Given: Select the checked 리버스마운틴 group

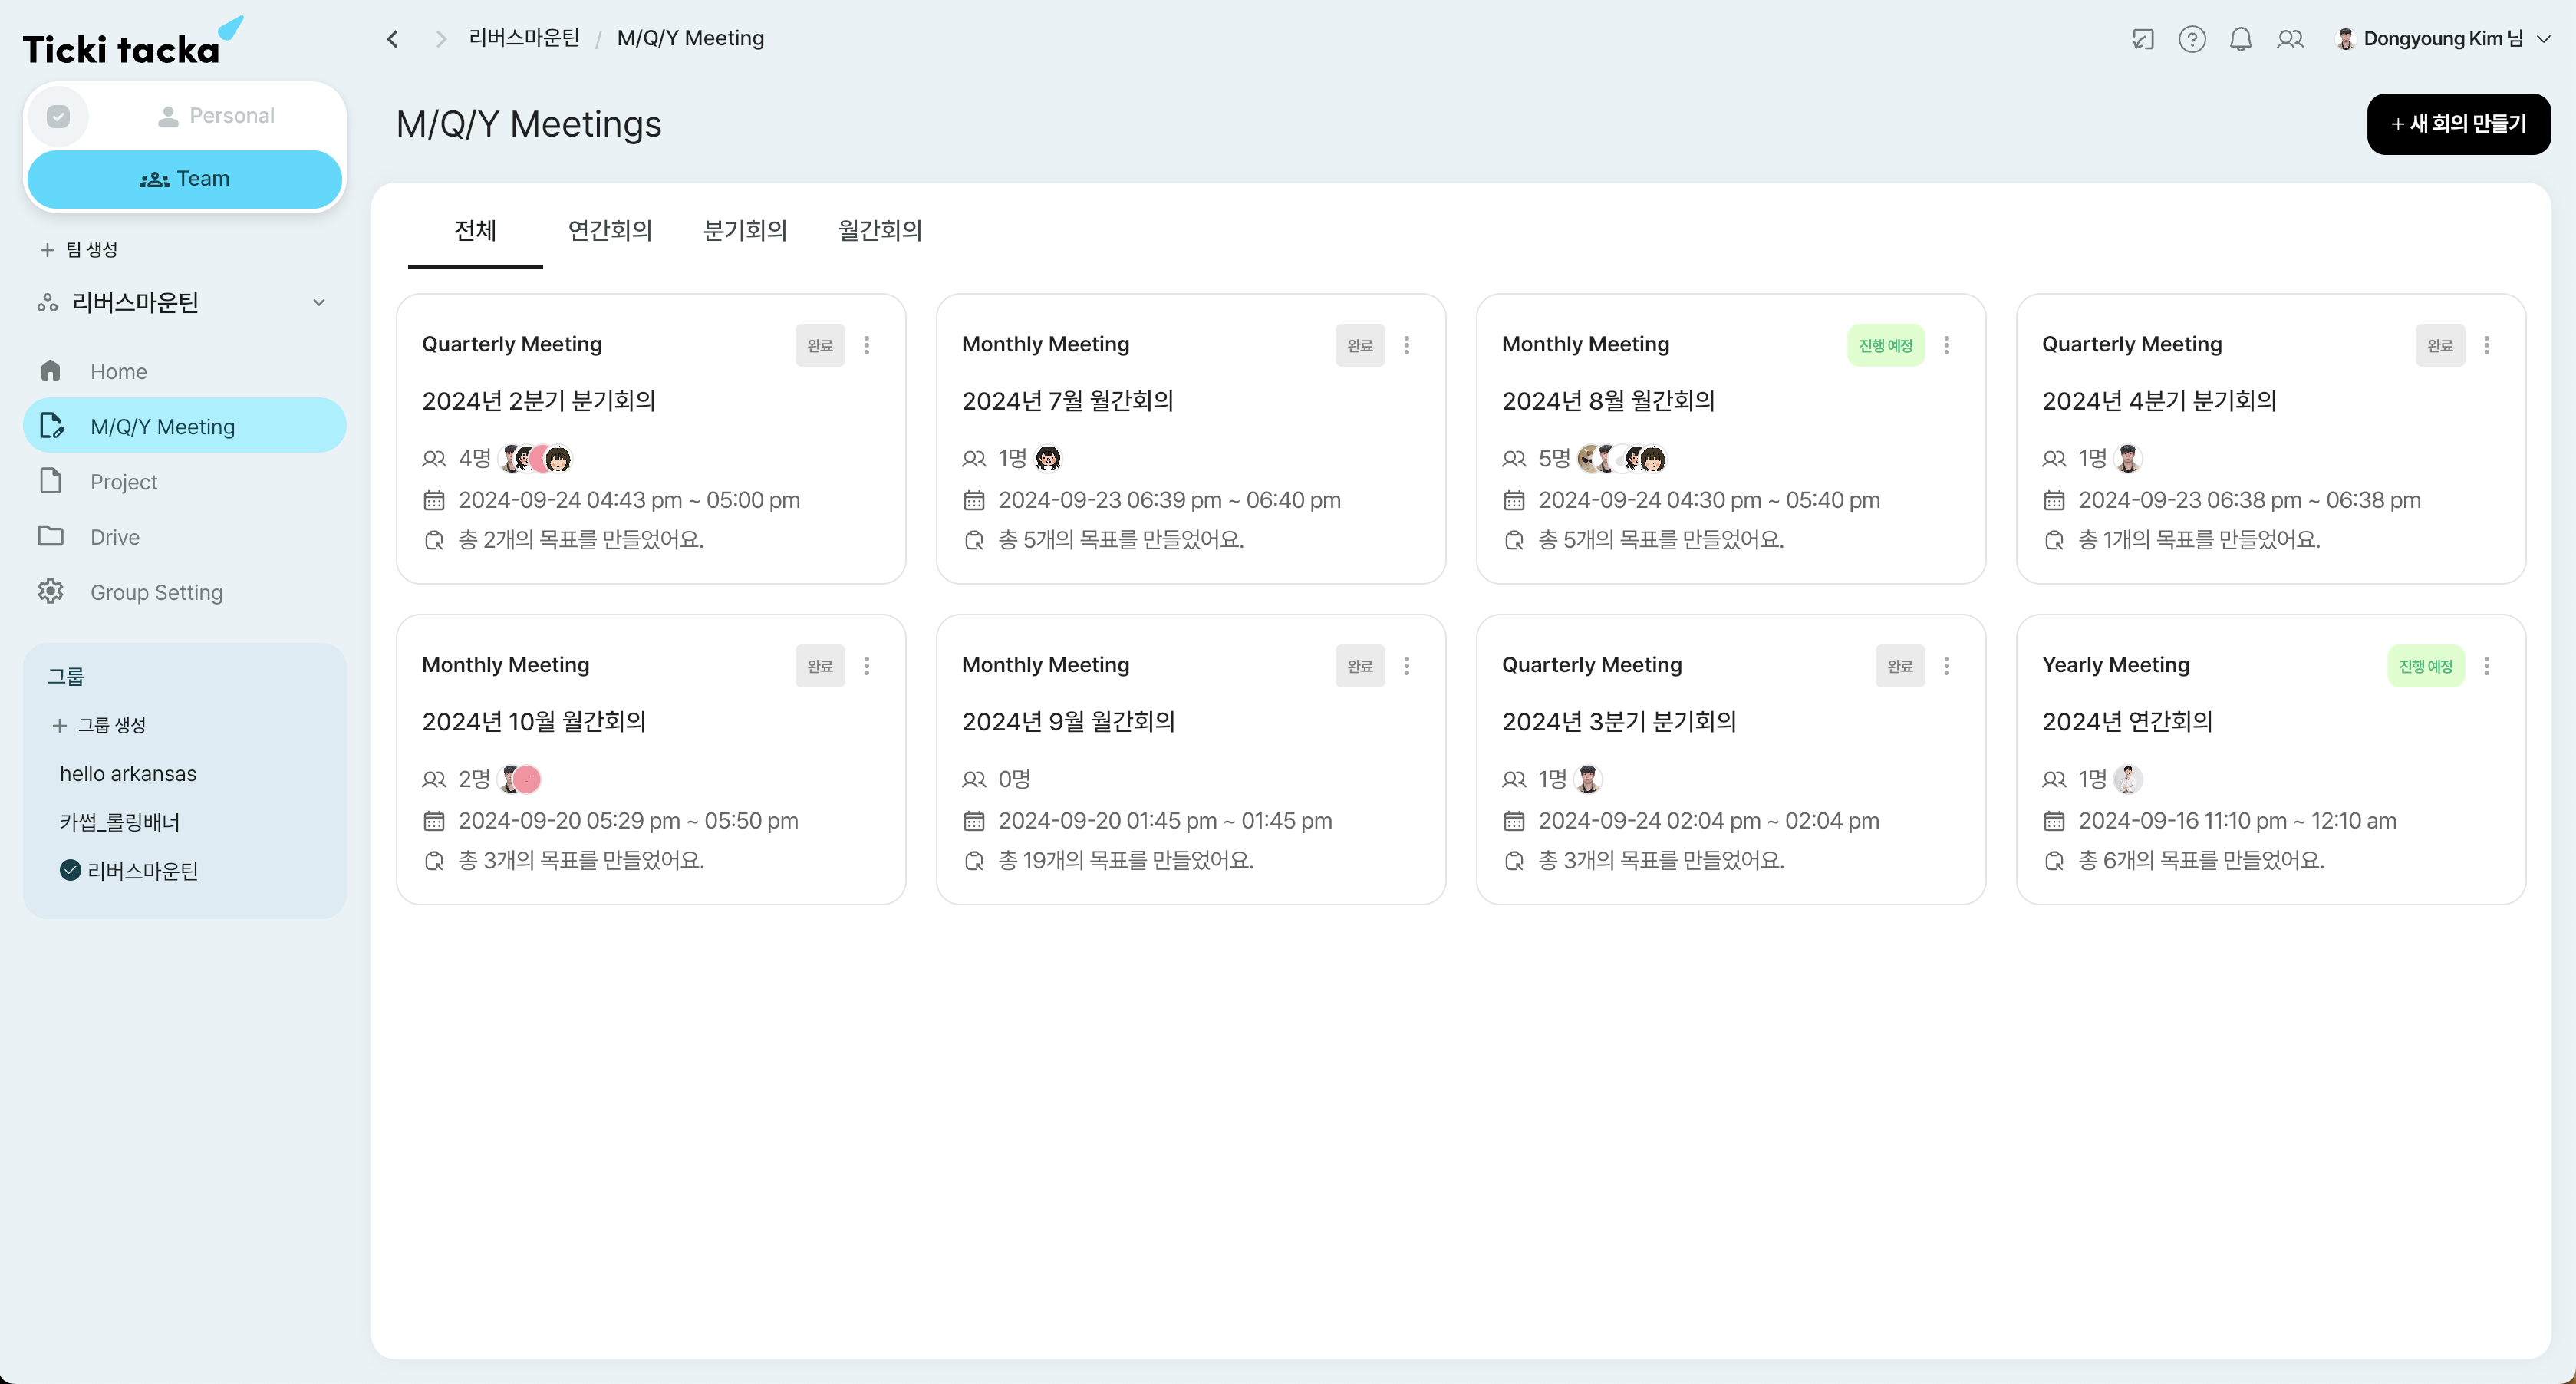Looking at the screenshot, I should [x=142, y=870].
